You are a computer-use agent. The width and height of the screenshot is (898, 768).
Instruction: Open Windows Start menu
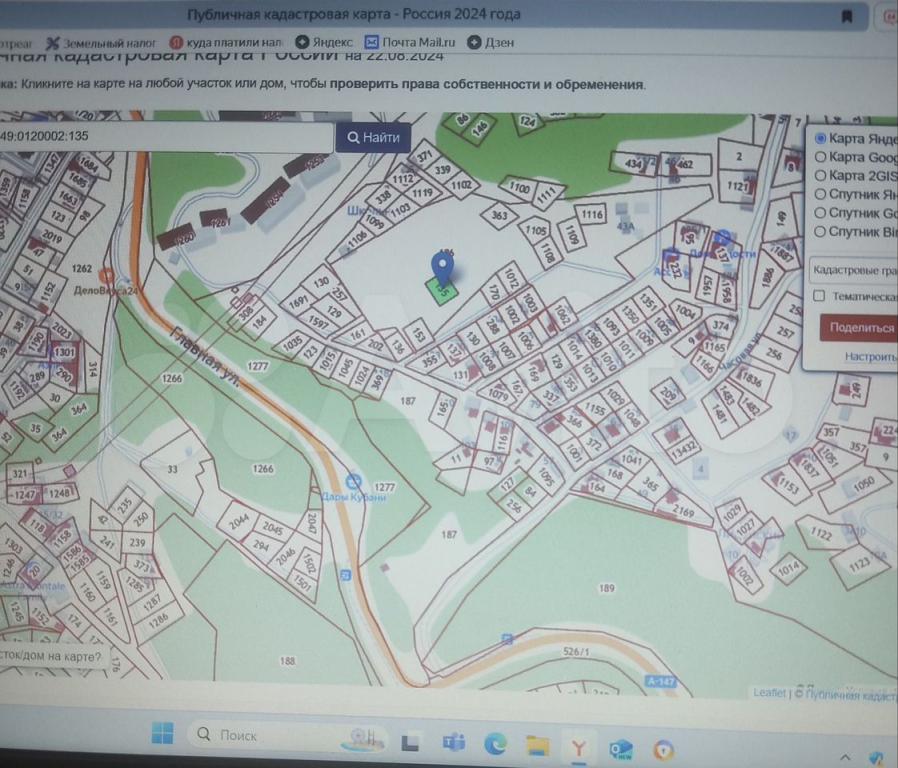[x=163, y=734]
